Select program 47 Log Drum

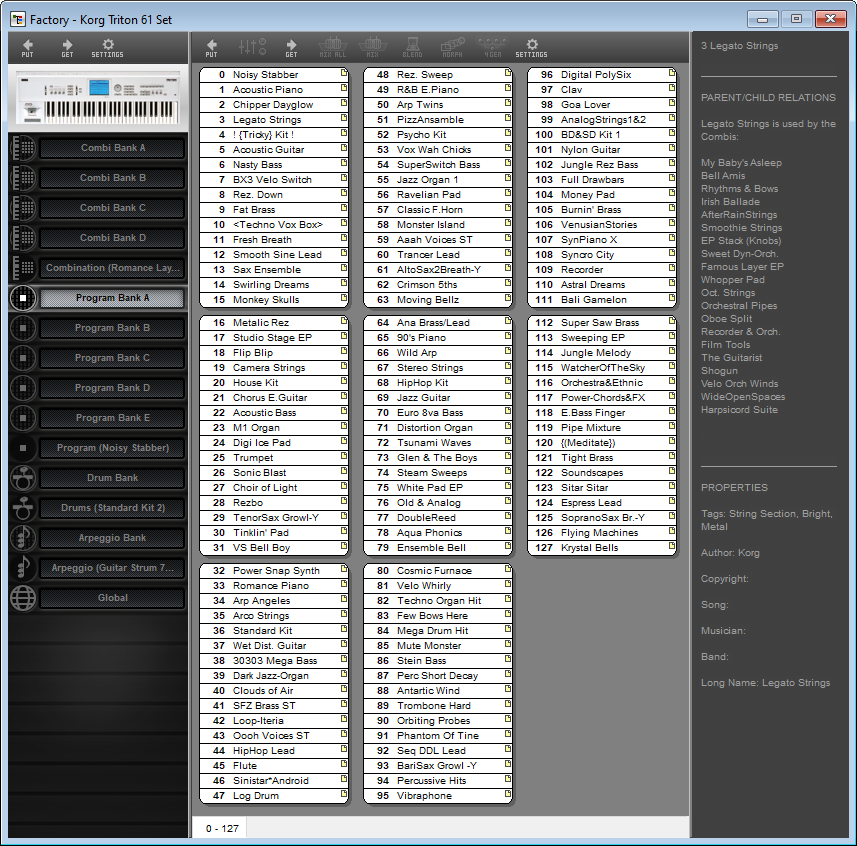274,796
